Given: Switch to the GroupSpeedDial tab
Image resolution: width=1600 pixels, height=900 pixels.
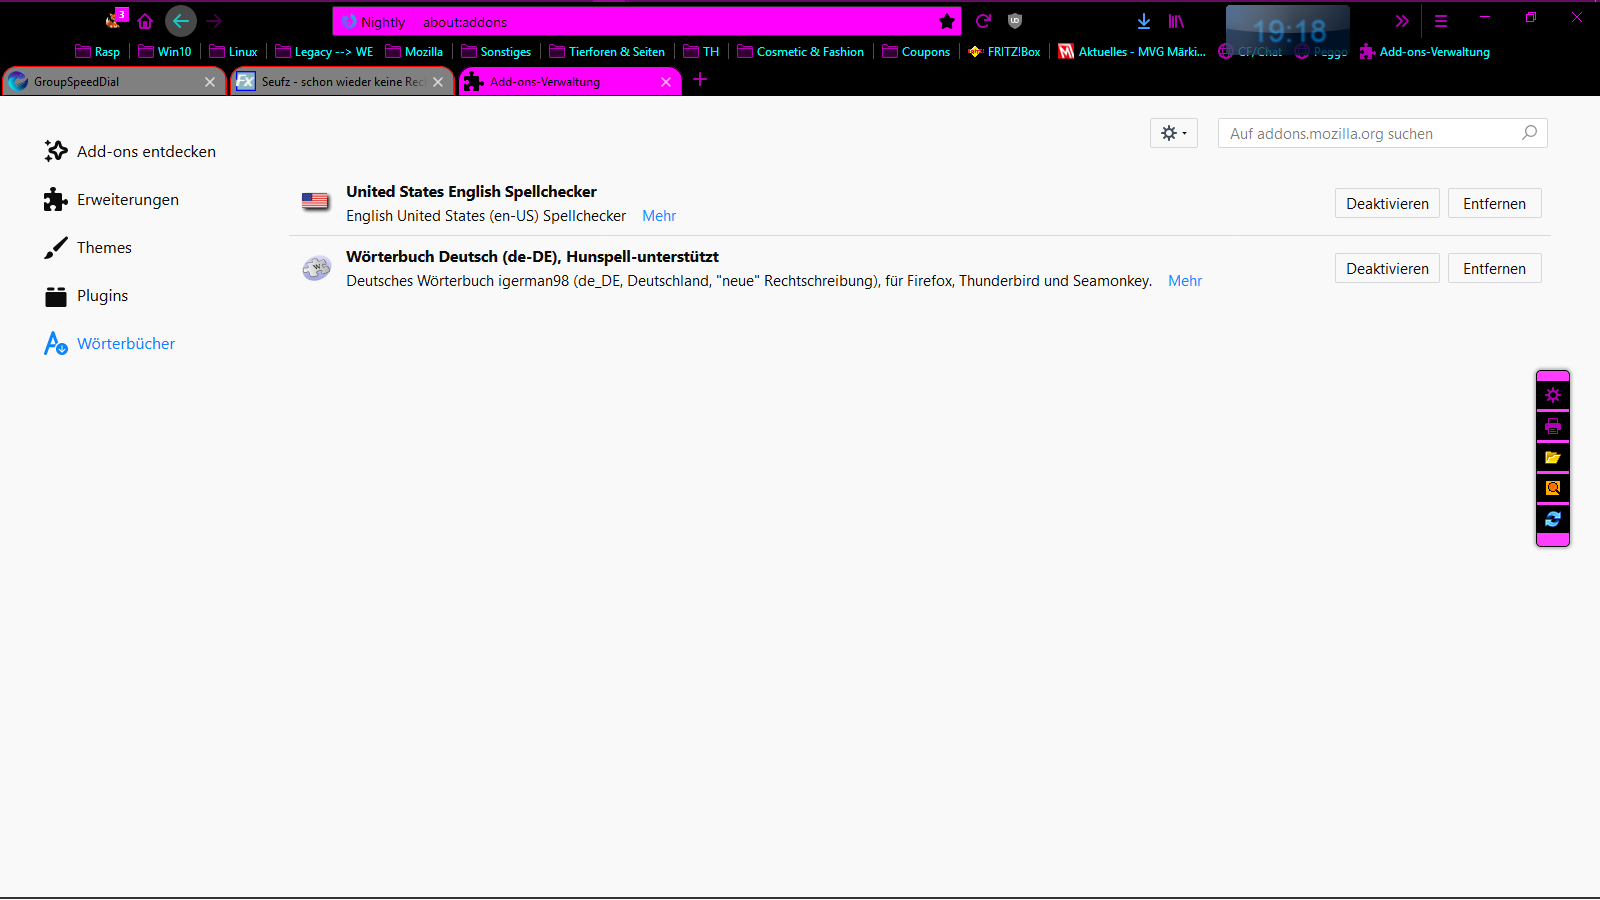Looking at the screenshot, I should [110, 82].
